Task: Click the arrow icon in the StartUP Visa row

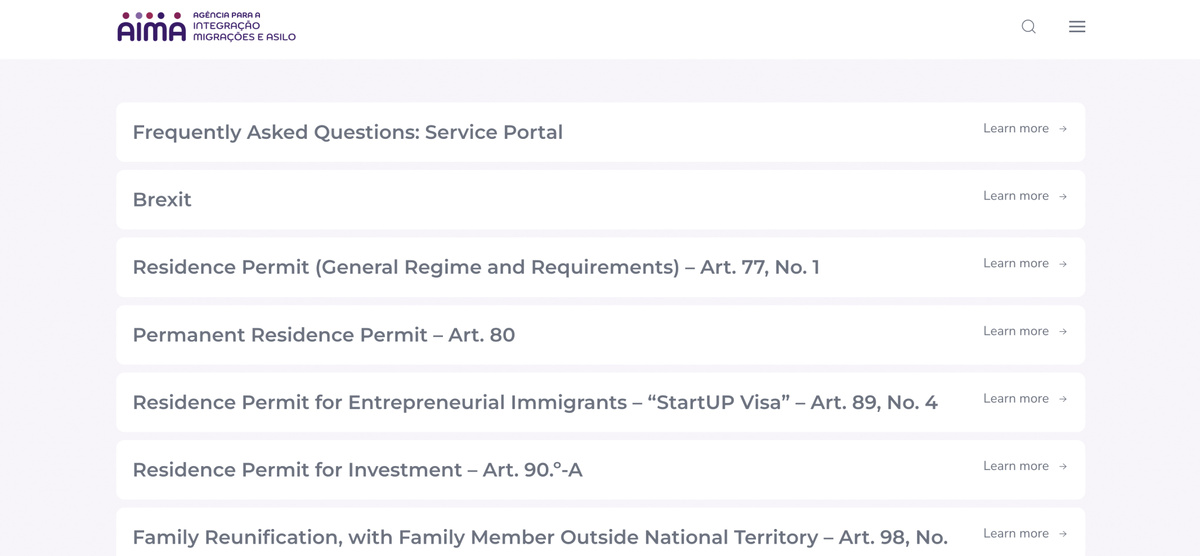Action: (x=1063, y=399)
